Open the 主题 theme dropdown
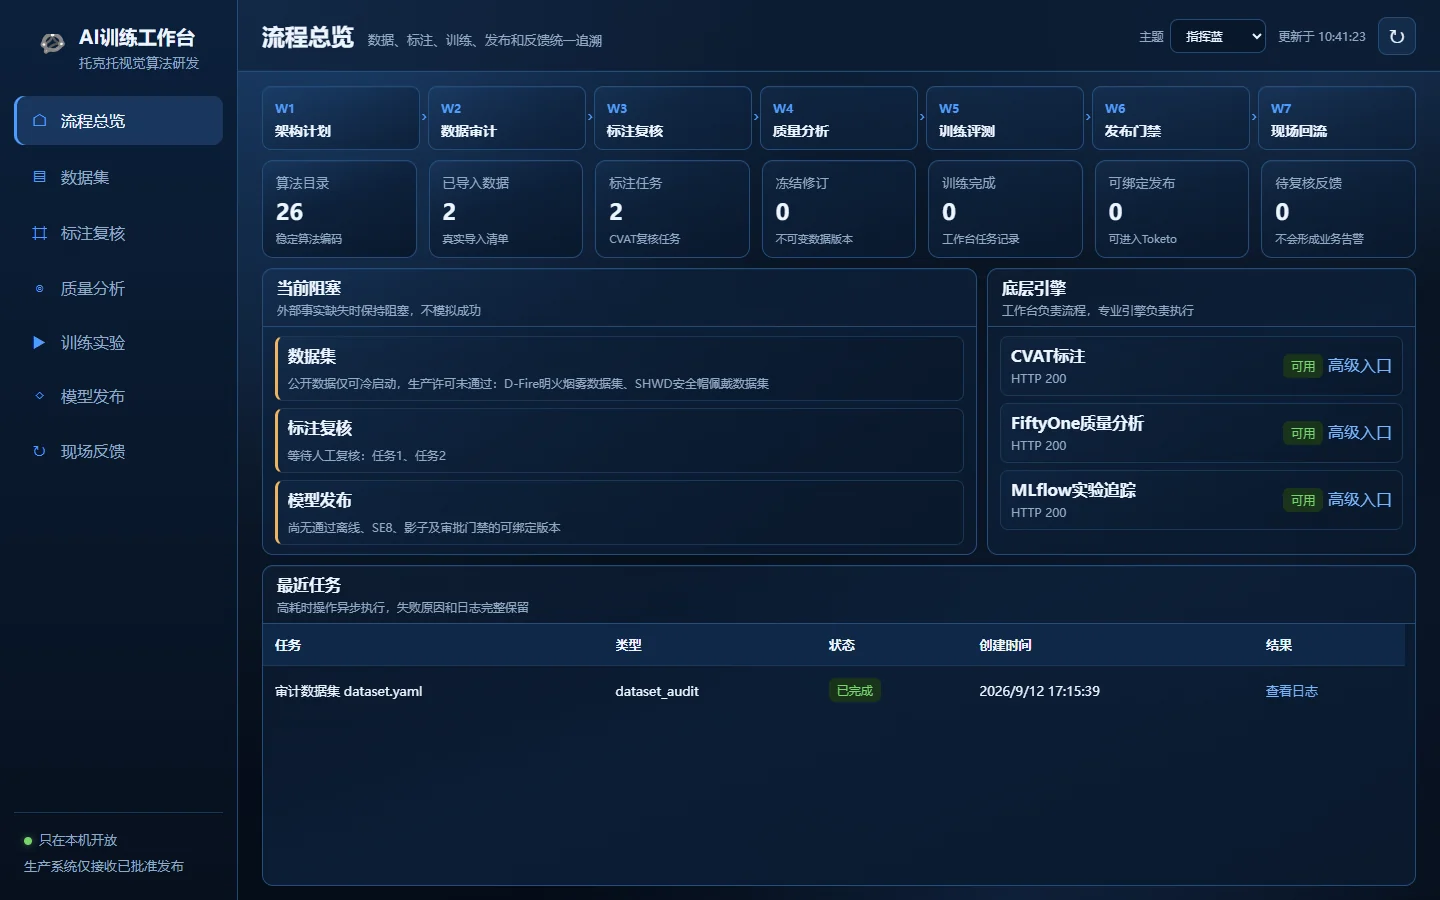The width and height of the screenshot is (1440, 900). point(1217,36)
